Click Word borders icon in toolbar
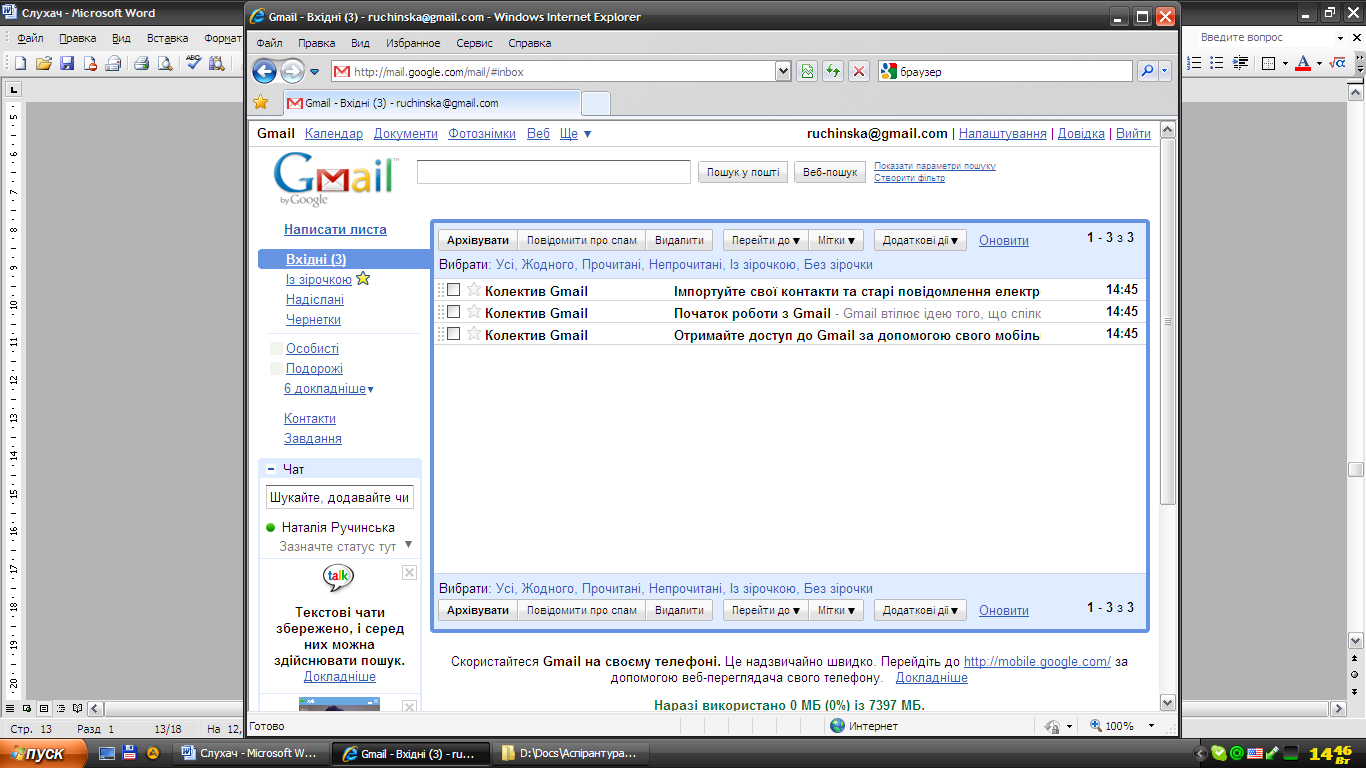 click(x=1268, y=63)
